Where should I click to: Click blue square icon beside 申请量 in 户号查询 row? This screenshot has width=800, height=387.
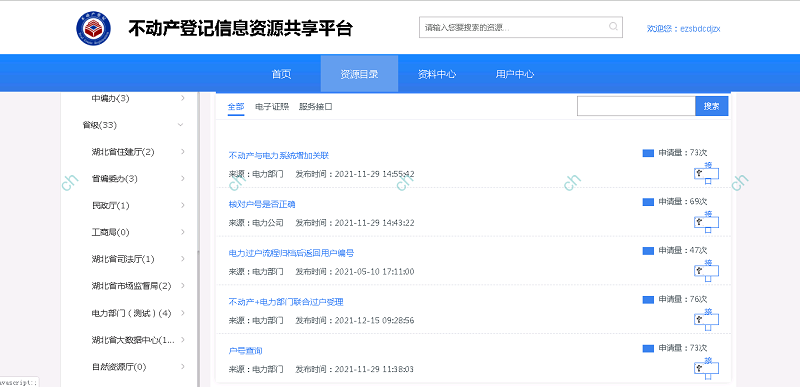coord(648,349)
